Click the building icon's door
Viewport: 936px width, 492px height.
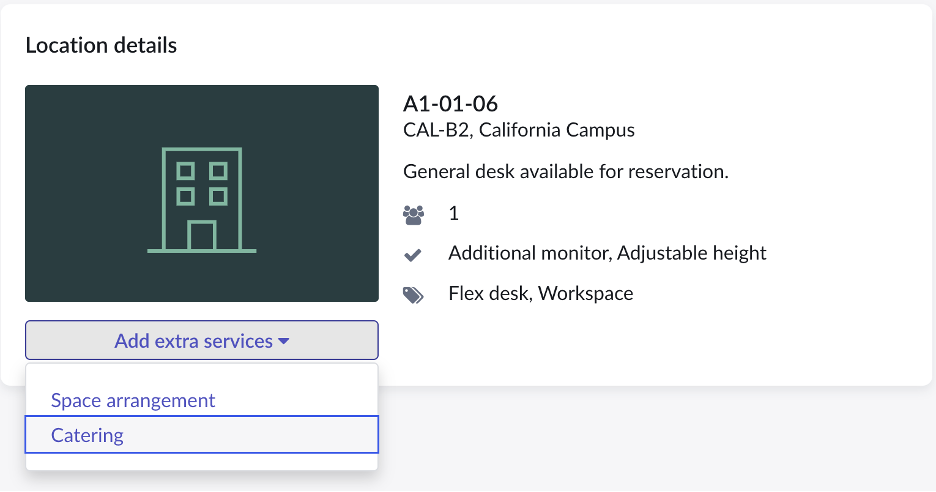click(202, 236)
